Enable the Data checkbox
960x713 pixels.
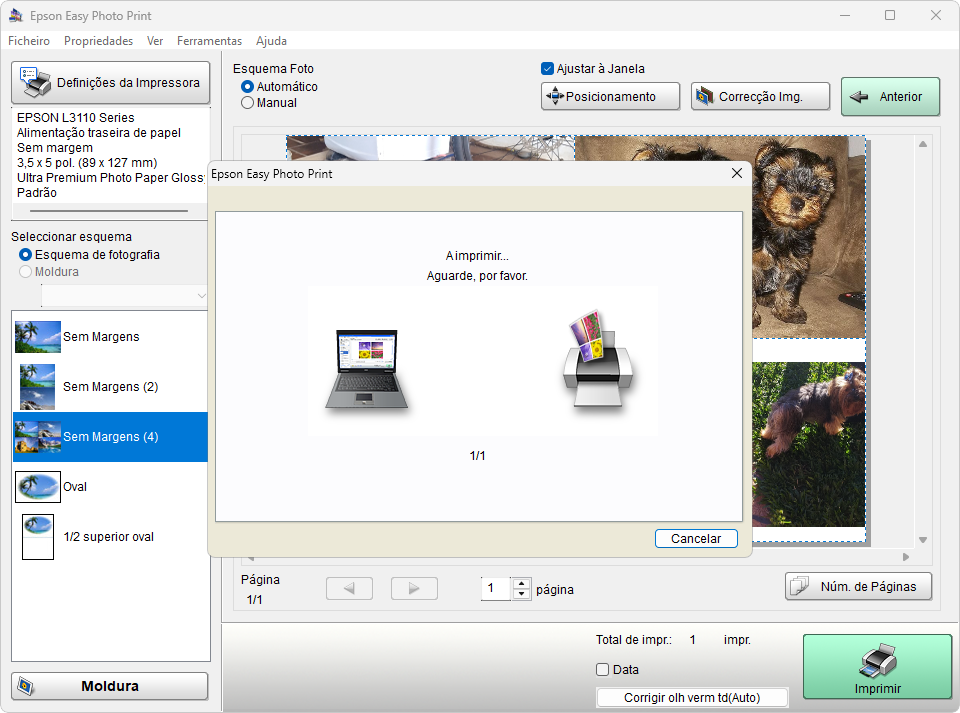pyautogui.click(x=602, y=670)
